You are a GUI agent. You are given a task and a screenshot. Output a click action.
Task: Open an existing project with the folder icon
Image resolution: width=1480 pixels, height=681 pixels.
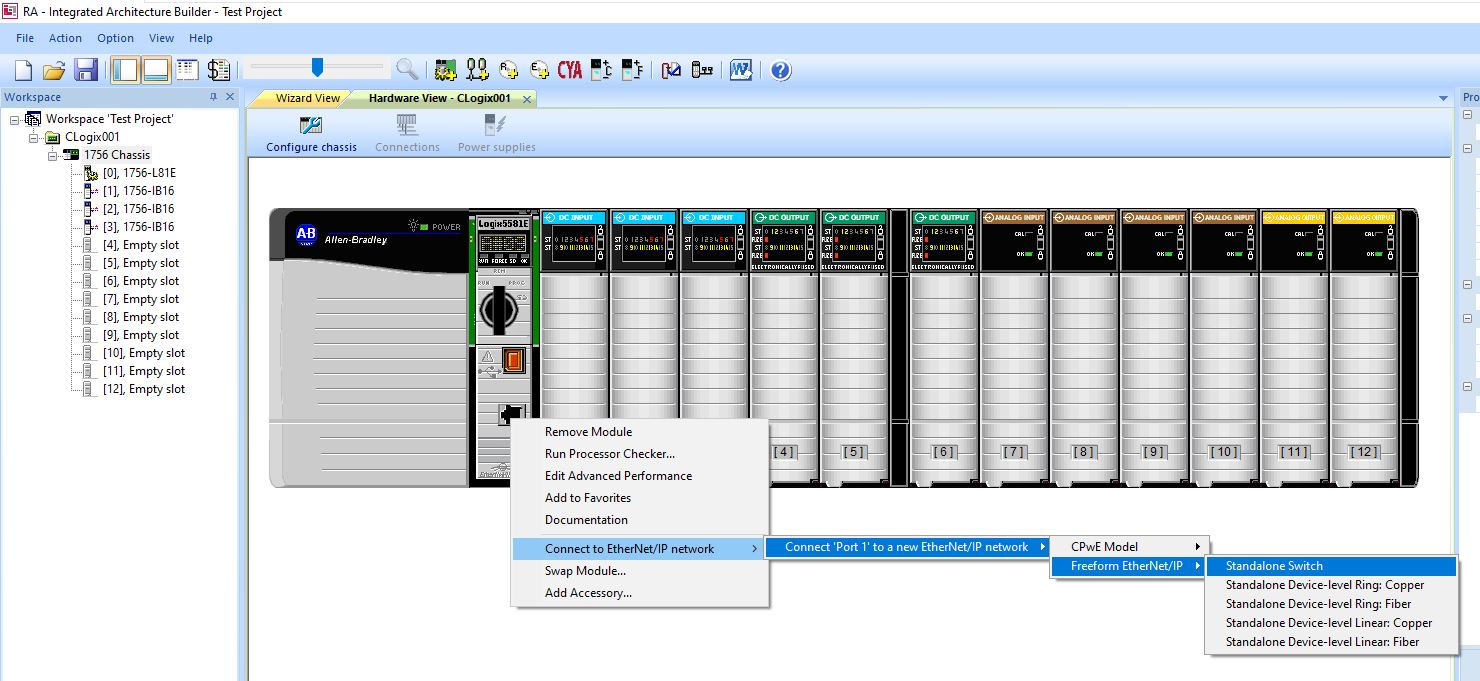point(54,70)
